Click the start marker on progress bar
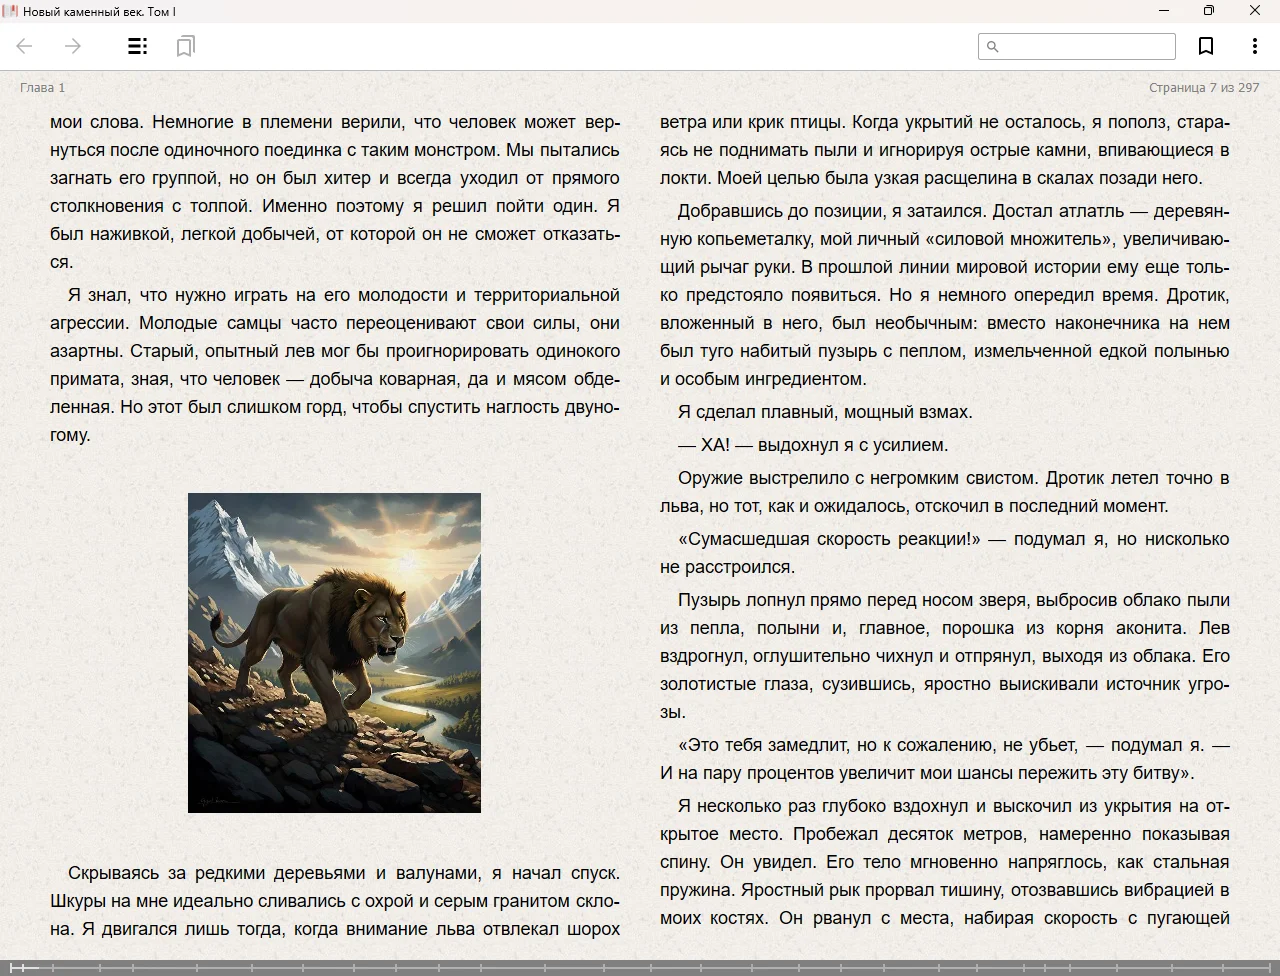 point(14,967)
